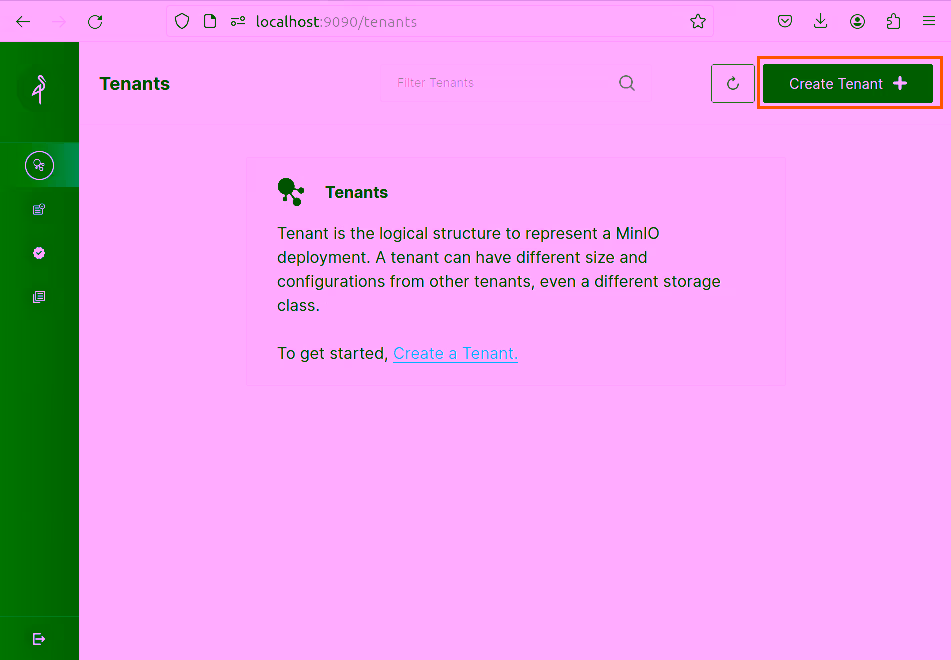Open Documentation from the sidebar
This screenshot has height=660, width=951.
tap(39, 297)
